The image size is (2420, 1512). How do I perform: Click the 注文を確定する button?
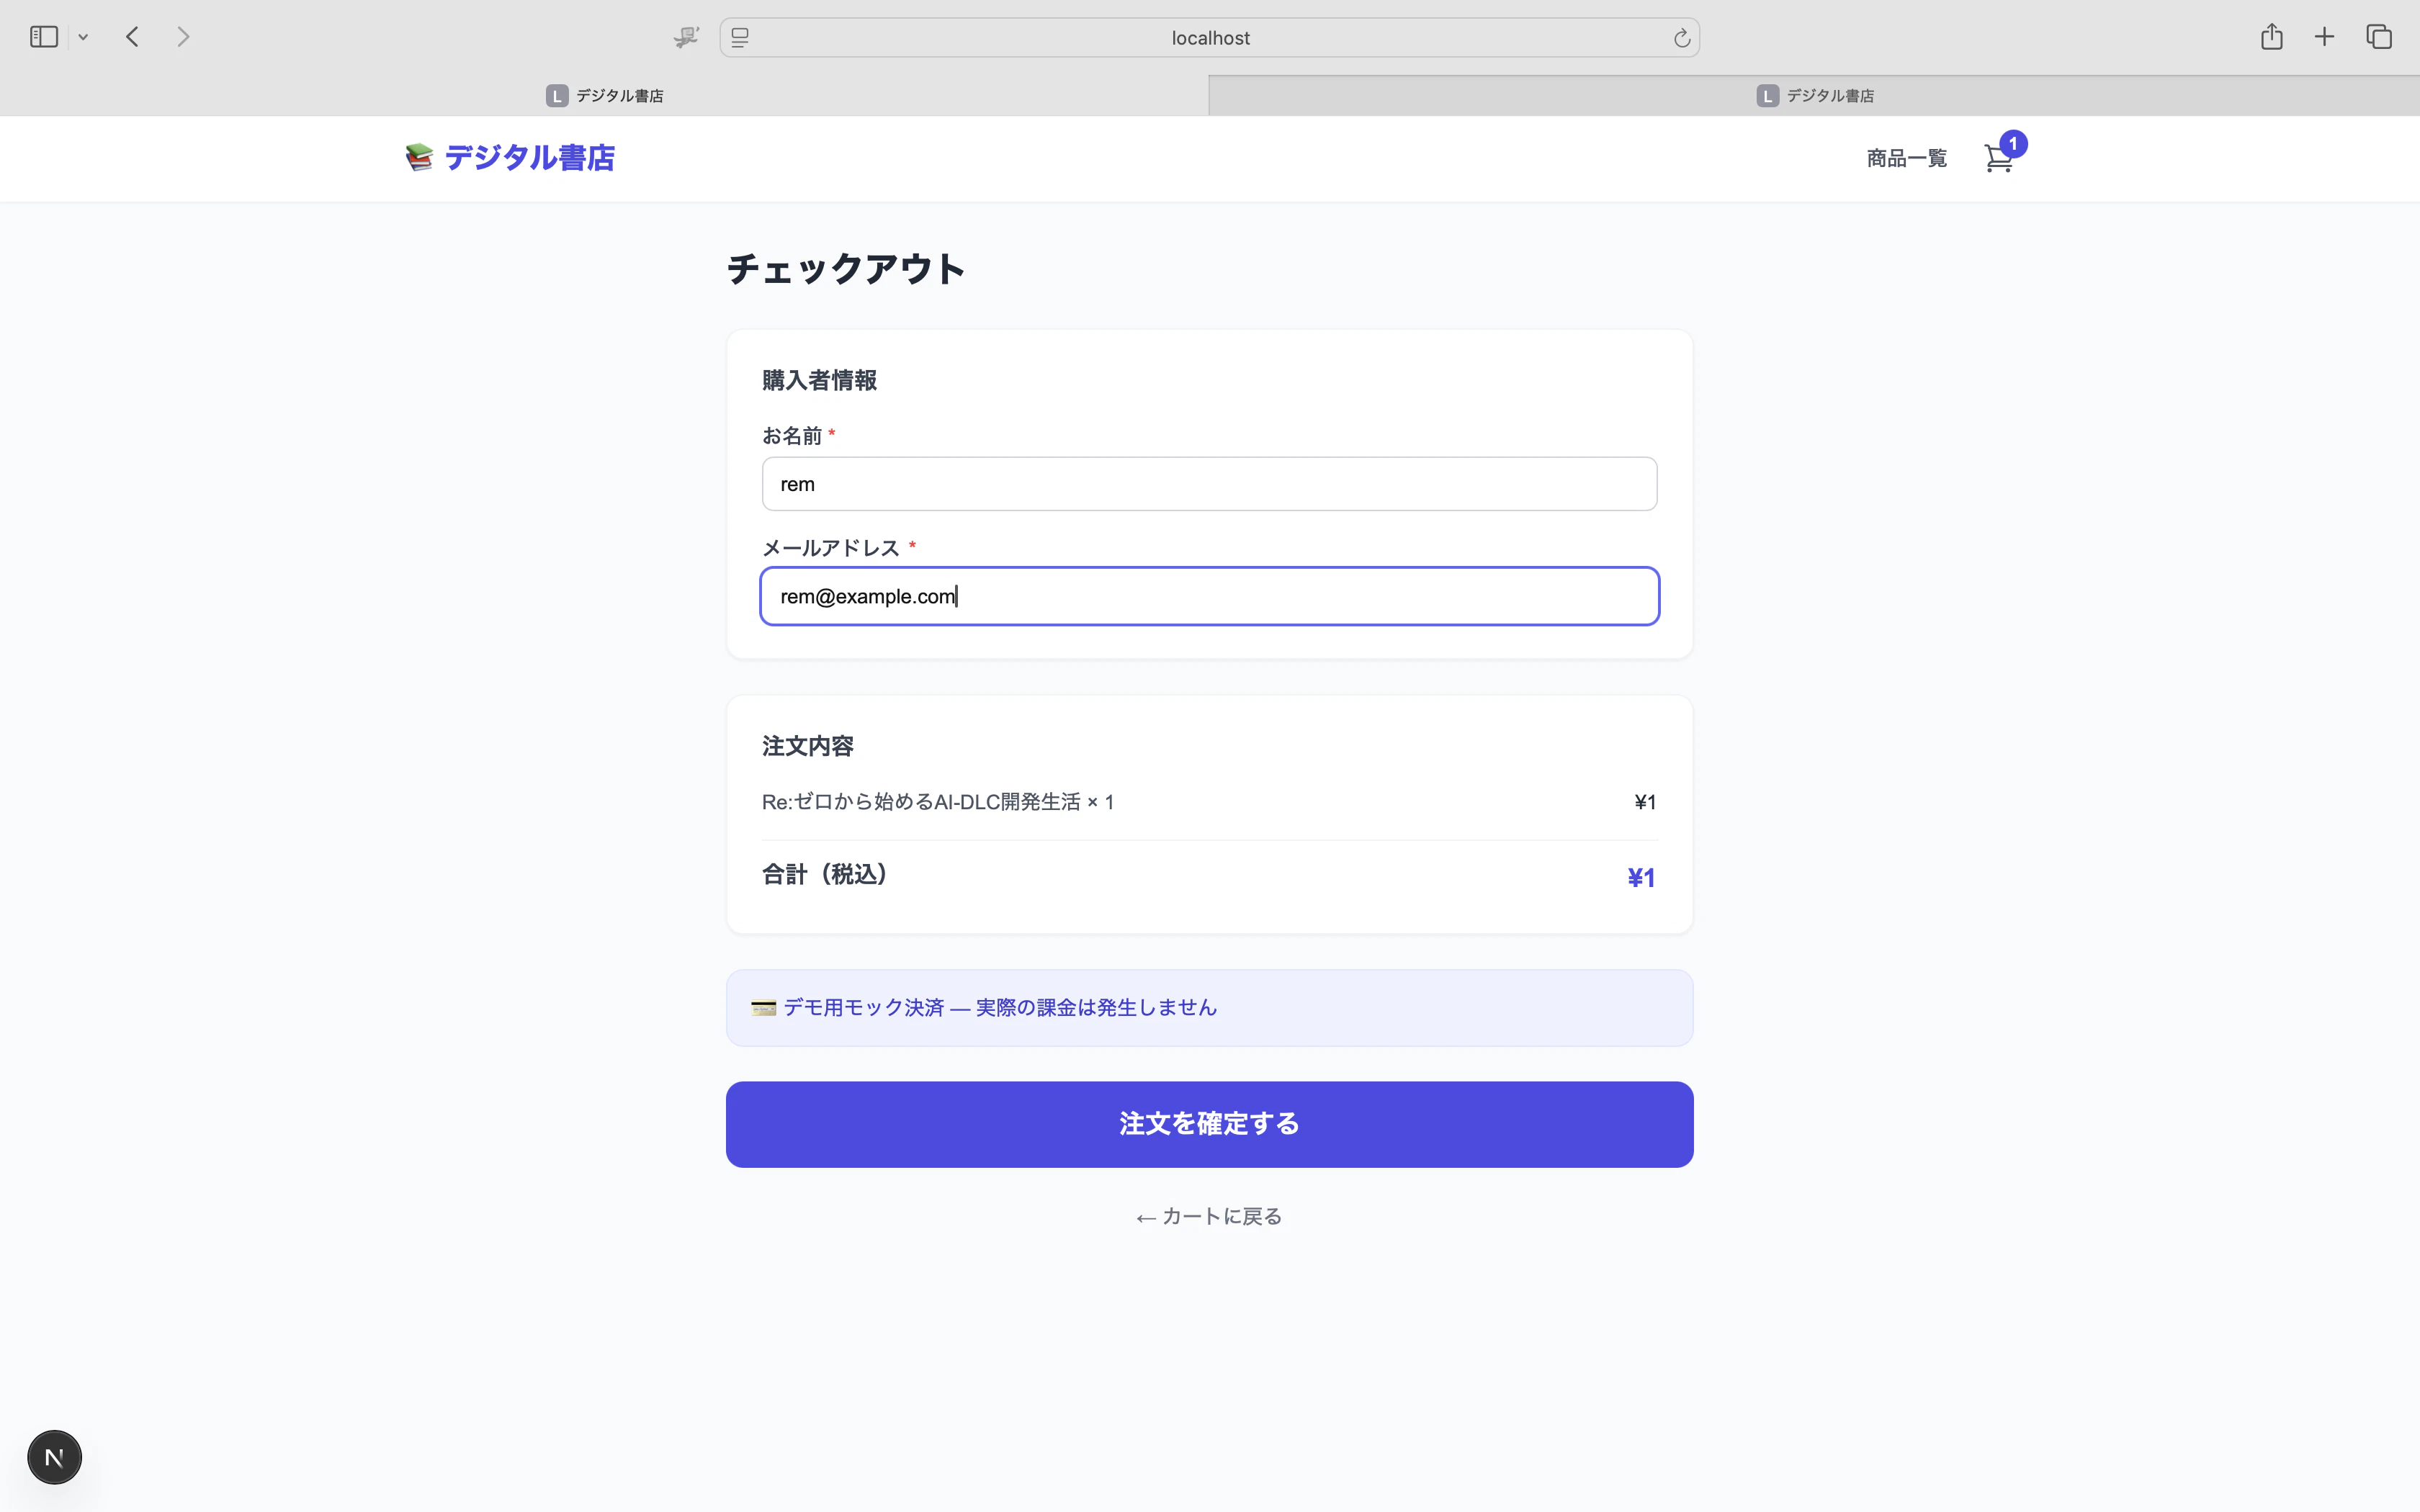pyautogui.click(x=1209, y=1124)
